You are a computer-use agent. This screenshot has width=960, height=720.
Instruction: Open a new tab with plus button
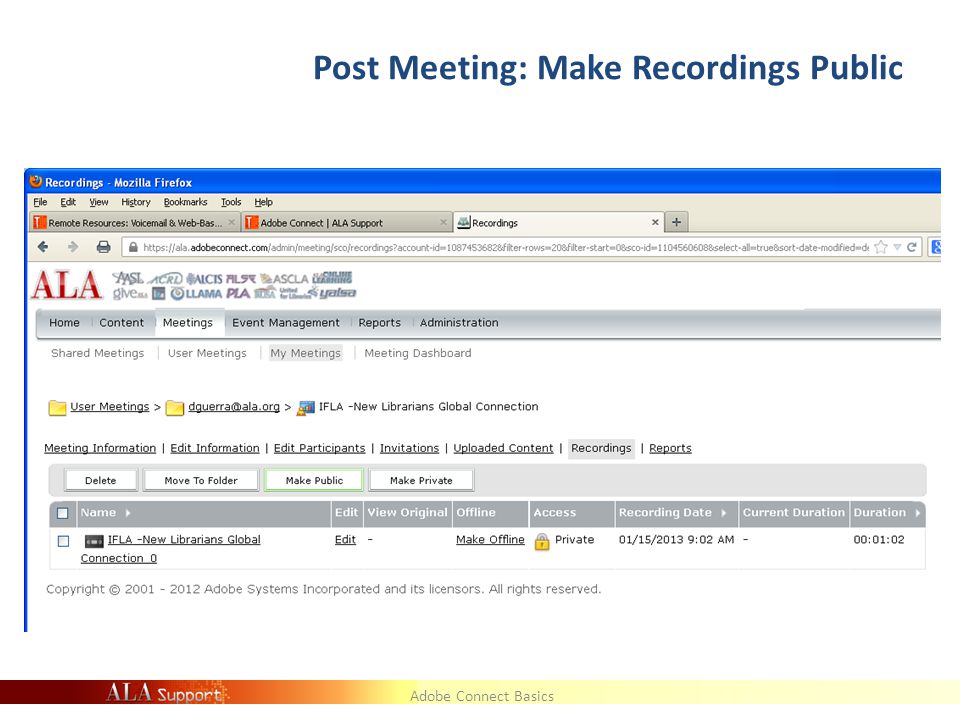click(677, 222)
